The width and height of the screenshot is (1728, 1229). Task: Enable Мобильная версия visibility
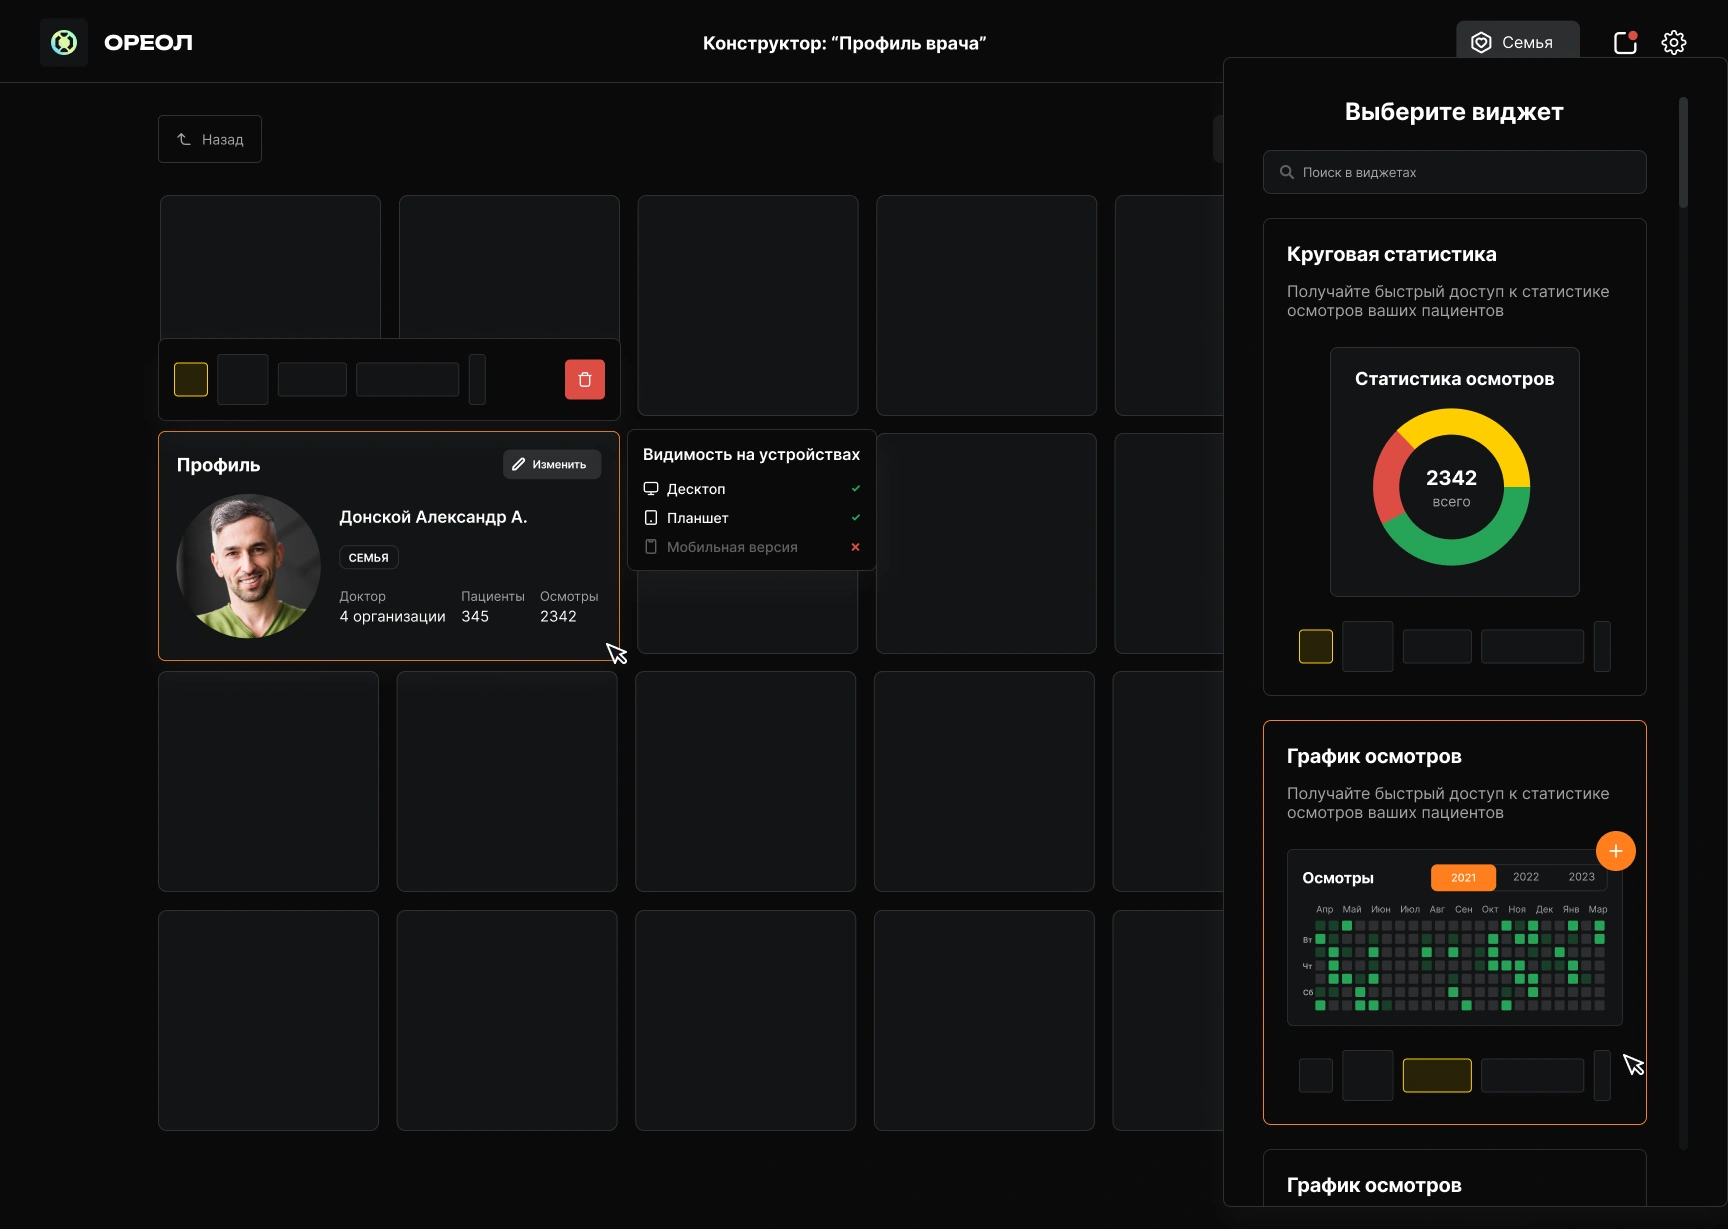tap(856, 548)
